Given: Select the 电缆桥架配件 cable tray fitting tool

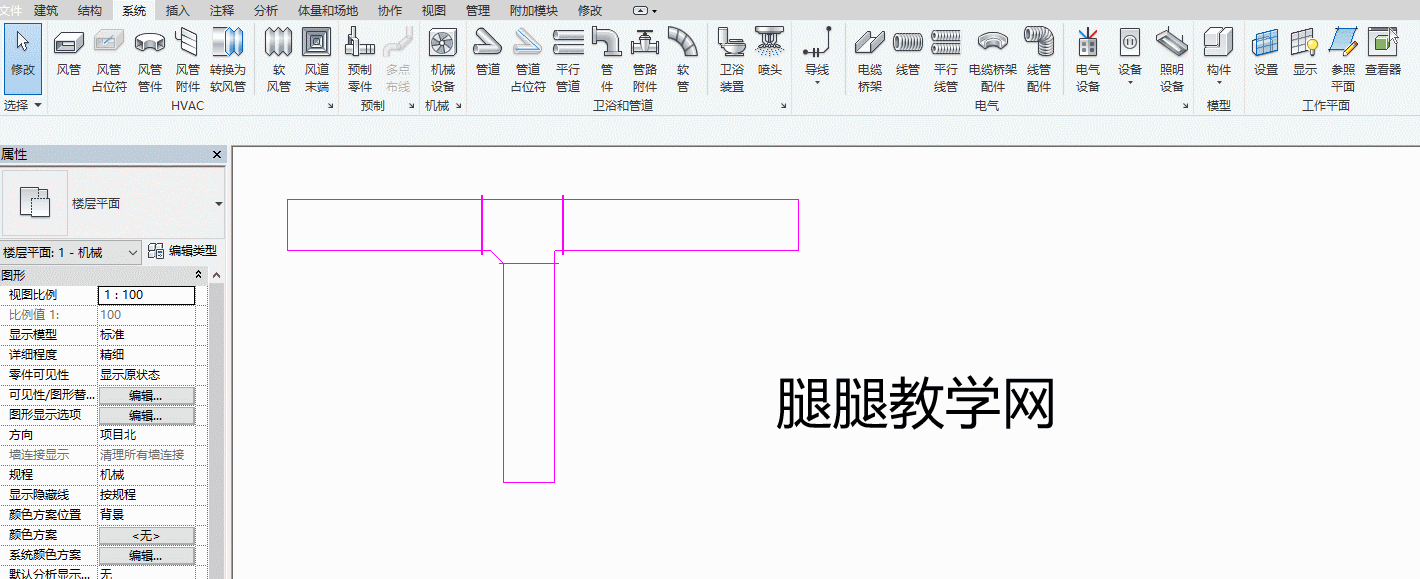Looking at the screenshot, I should coord(993,59).
